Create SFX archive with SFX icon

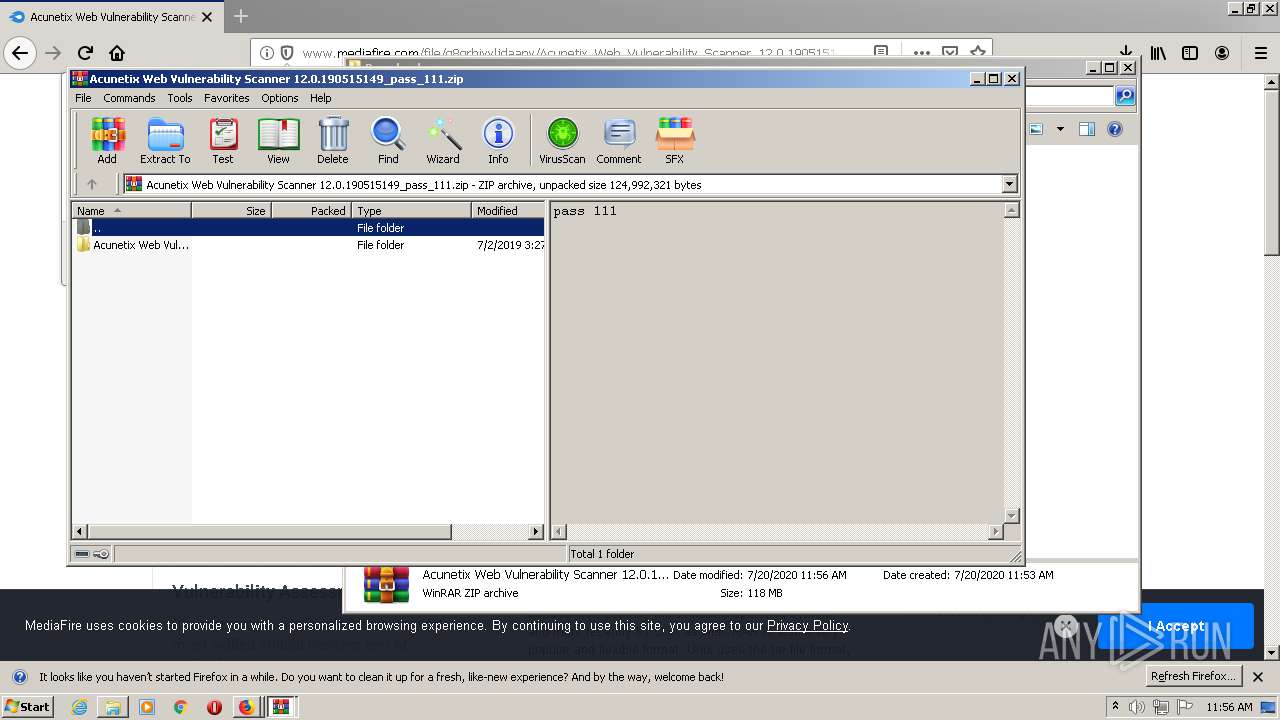coord(675,140)
